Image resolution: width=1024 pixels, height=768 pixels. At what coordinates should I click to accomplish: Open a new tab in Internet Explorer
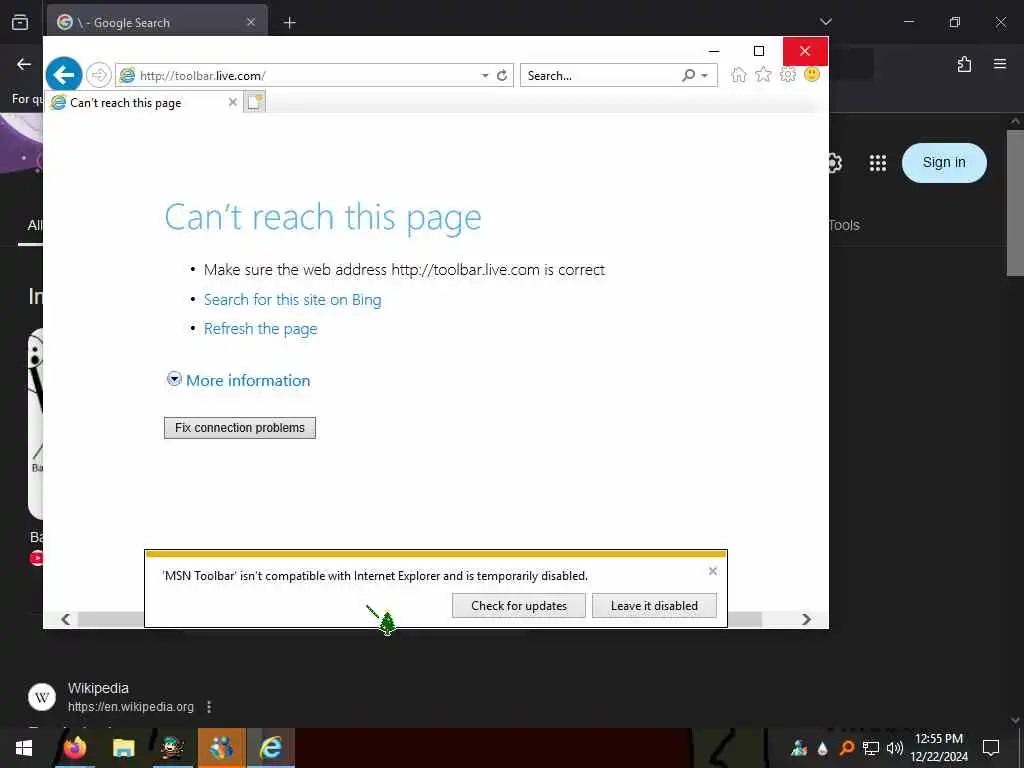pyautogui.click(x=254, y=102)
